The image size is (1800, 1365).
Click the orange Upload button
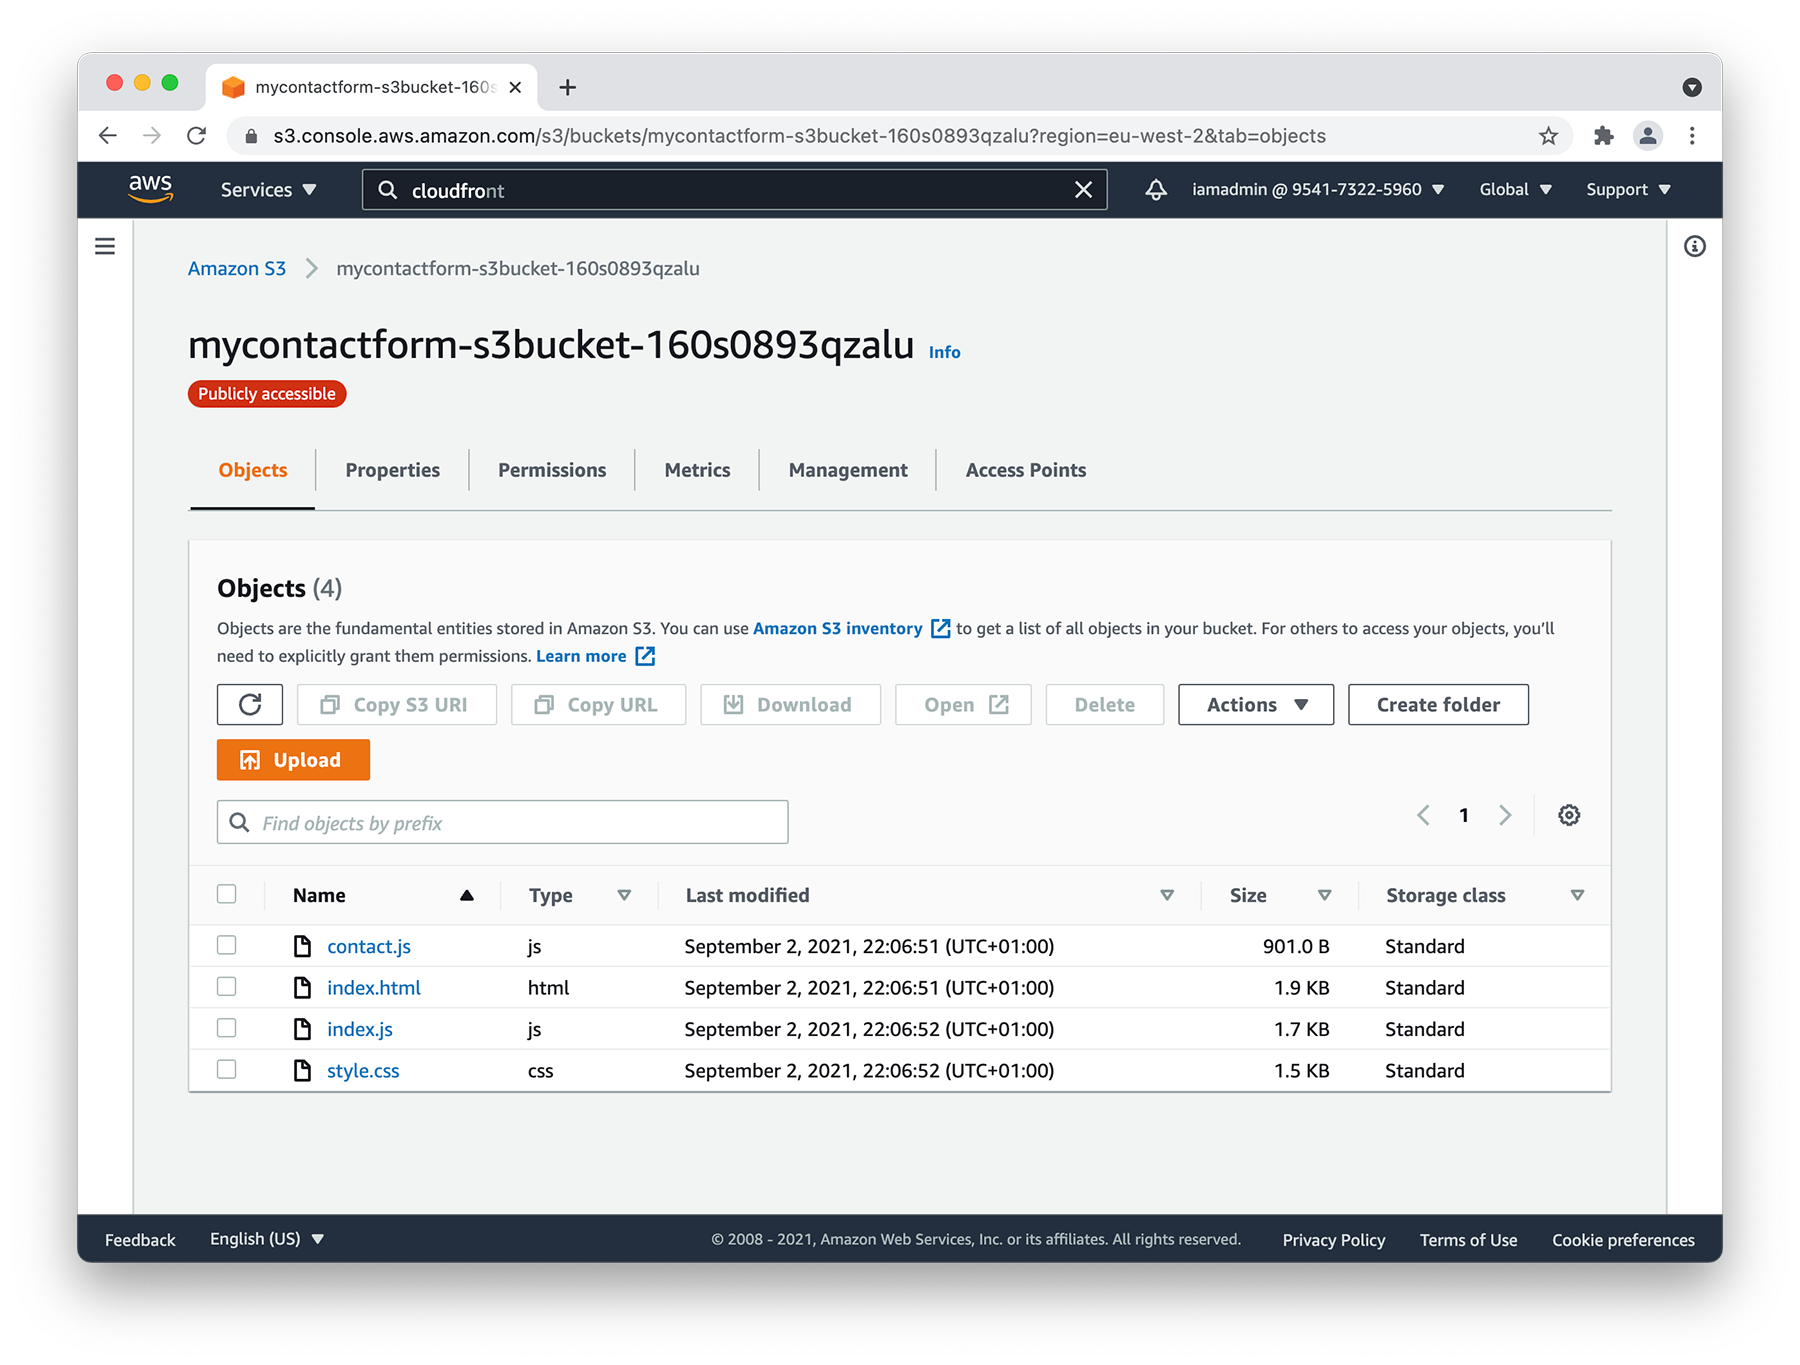[293, 760]
